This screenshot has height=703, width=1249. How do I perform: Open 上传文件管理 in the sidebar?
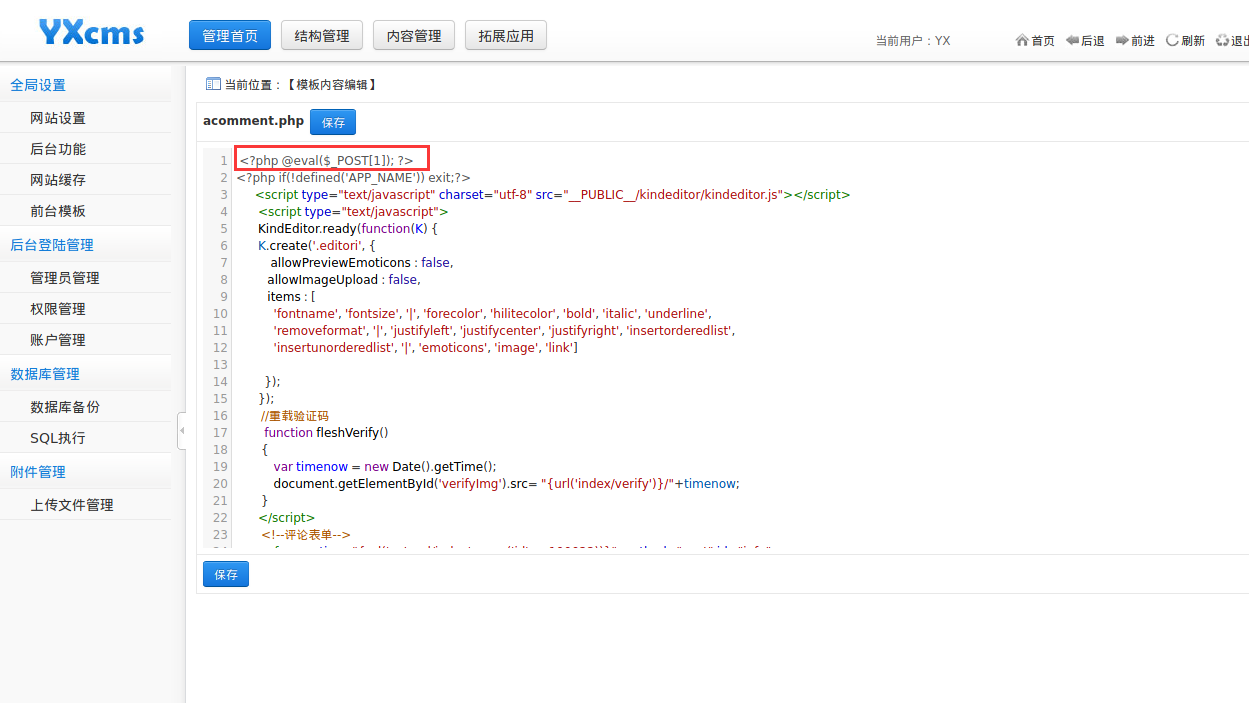[72, 505]
